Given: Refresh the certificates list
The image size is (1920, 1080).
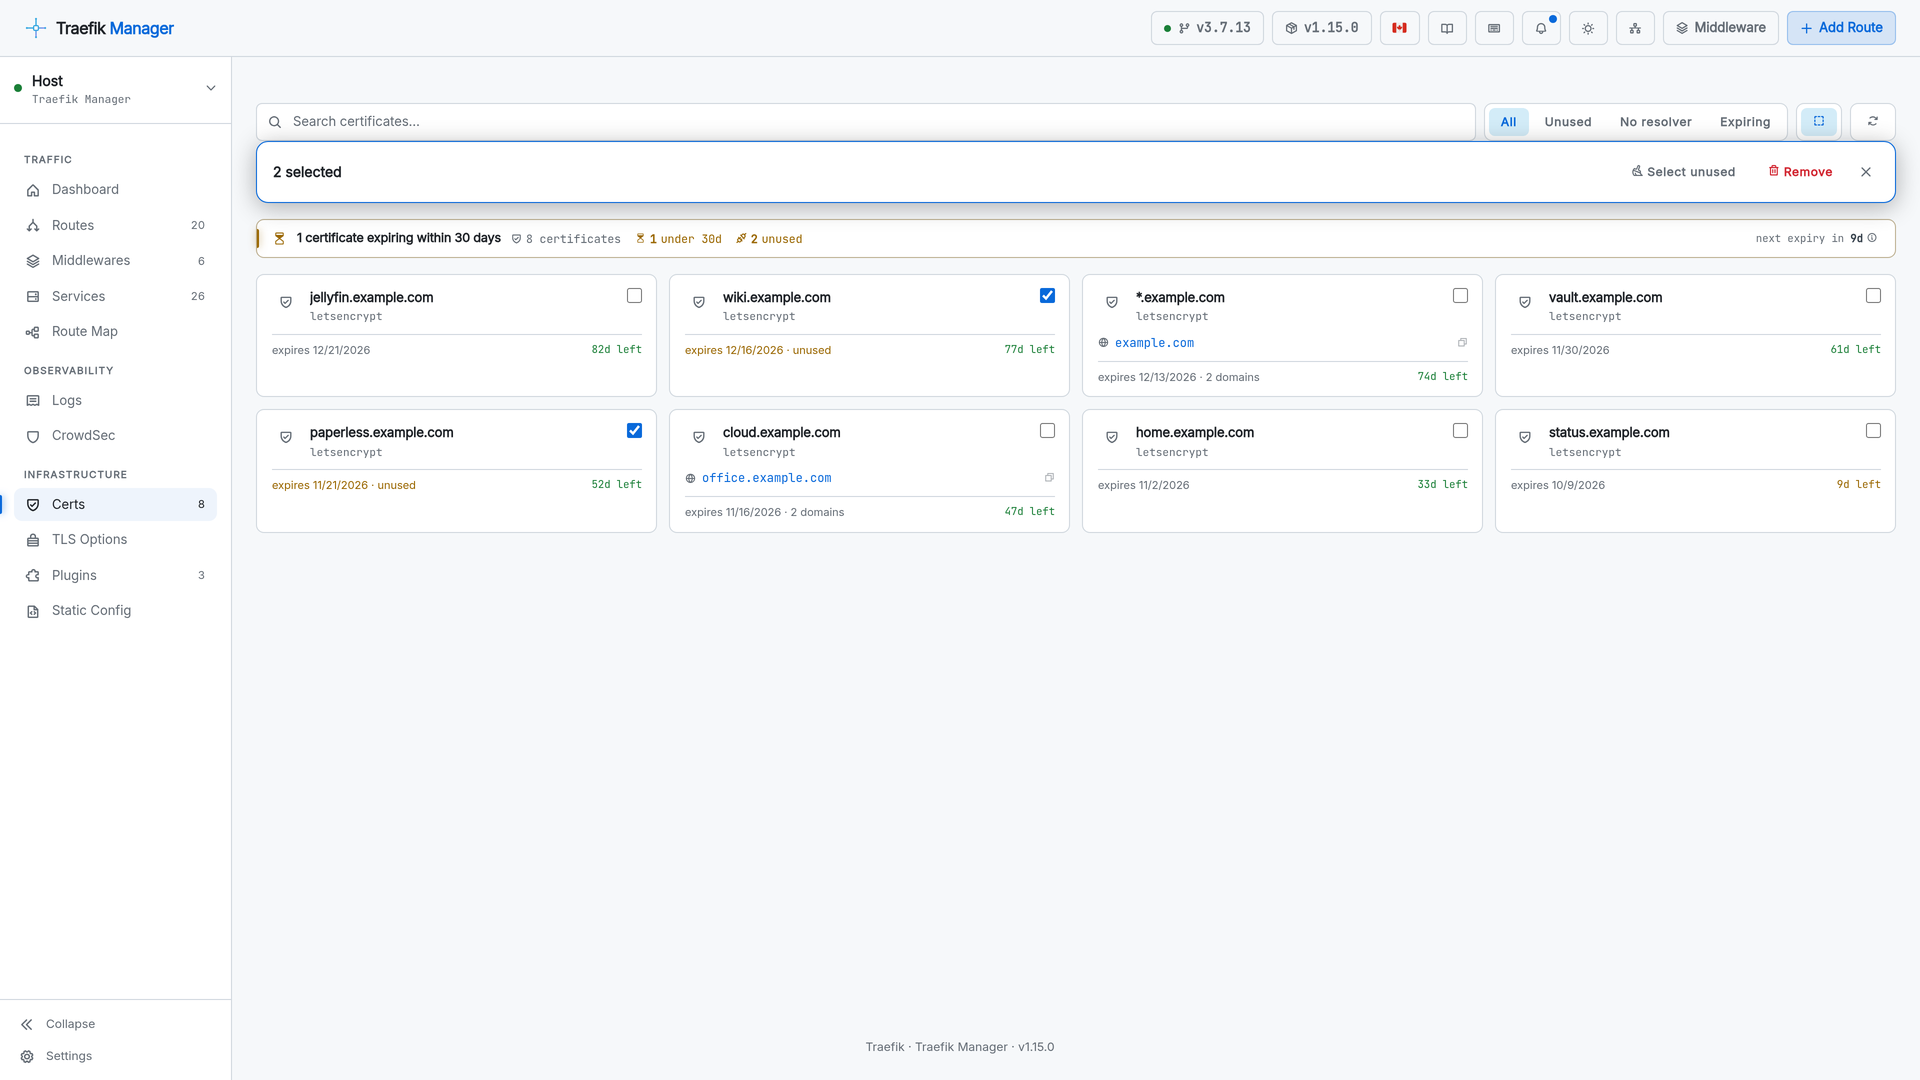Looking at the screenshot, I should pyautogui.click(x=1873, y=121).
